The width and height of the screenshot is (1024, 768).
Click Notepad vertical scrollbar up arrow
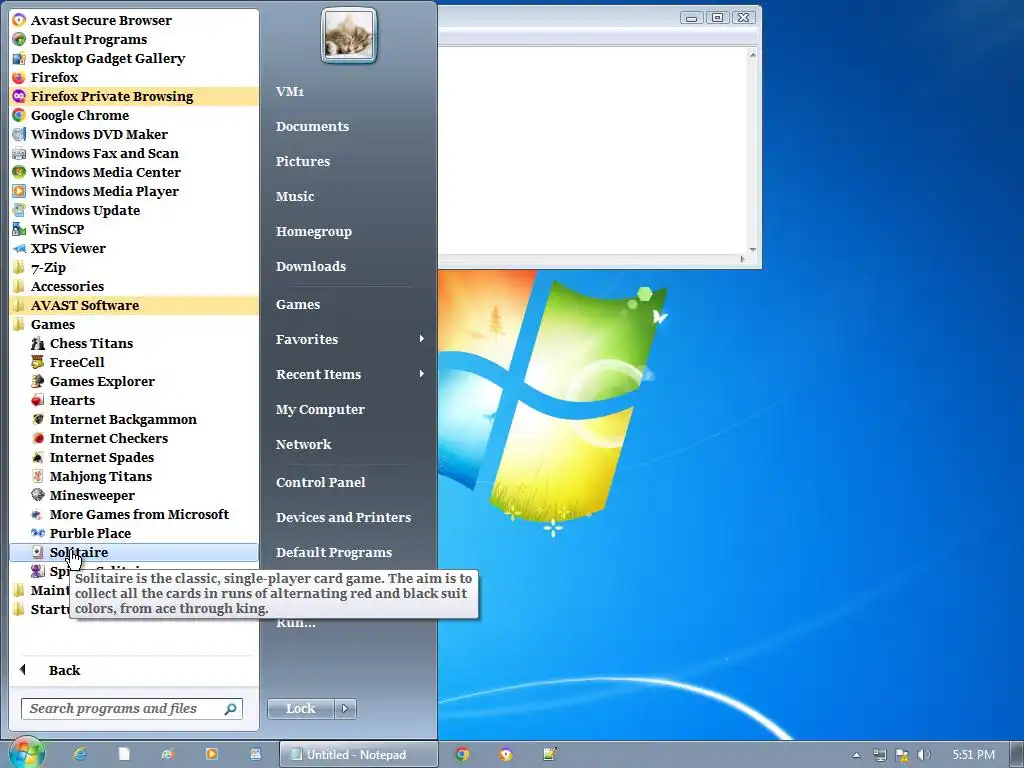pos(752,56)
